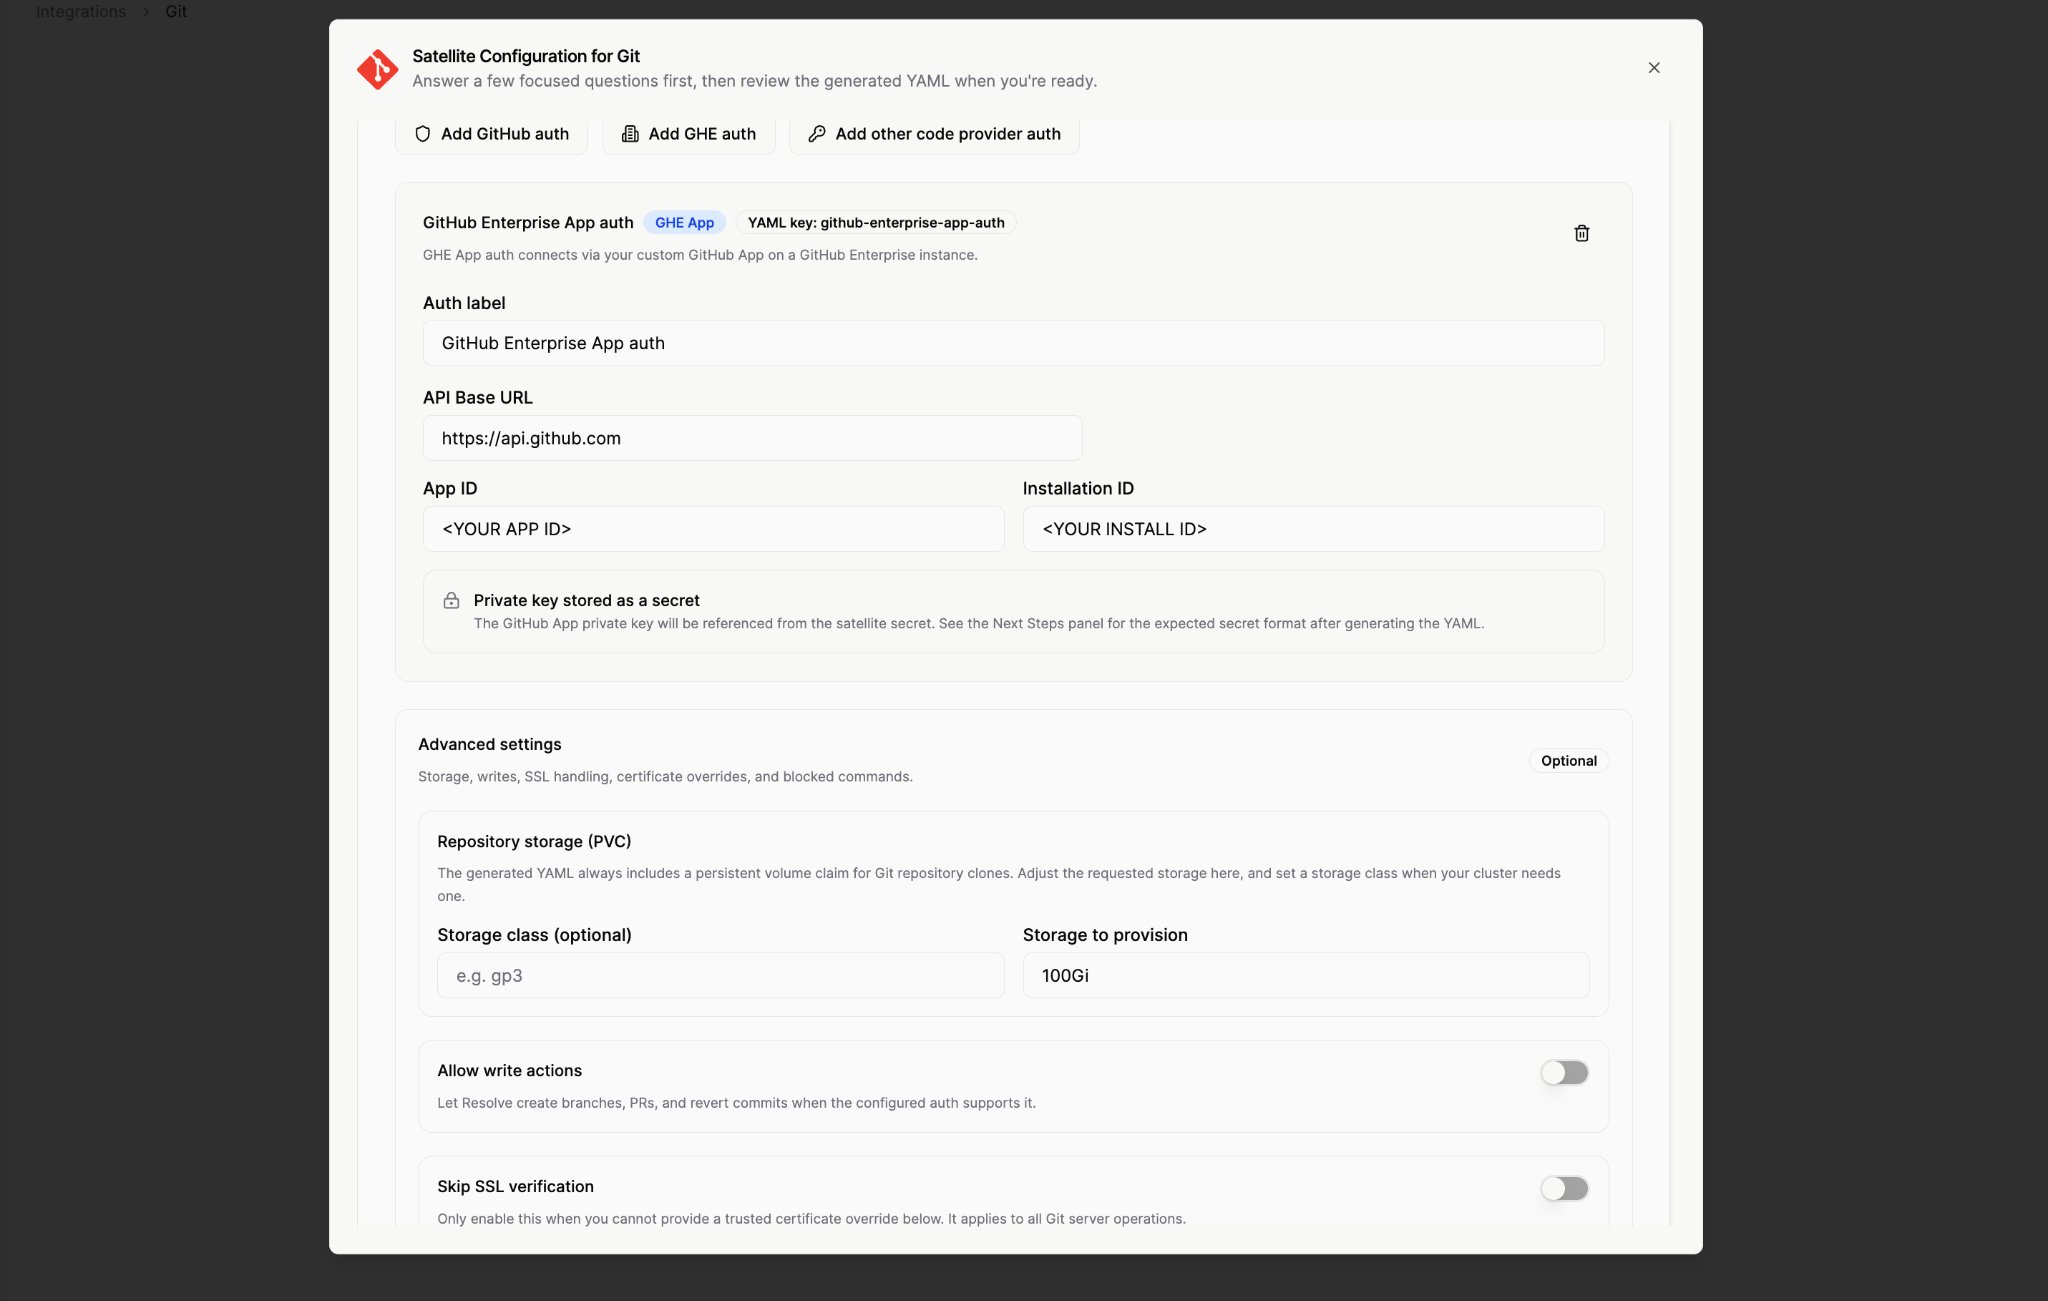Click the Storage class (optional) field

click(720, 975)
